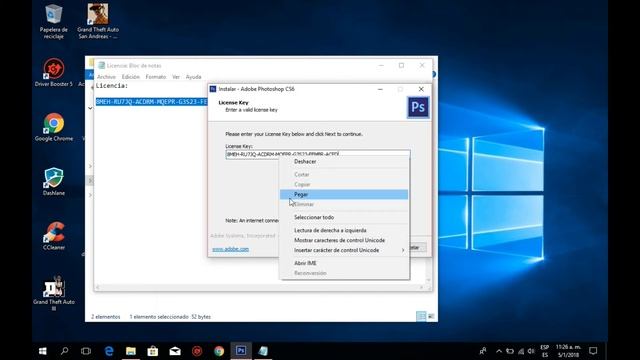This screenshot has width=640, height=360.
Task: Open the www.adobe.com link
Action: coord(230,249)
